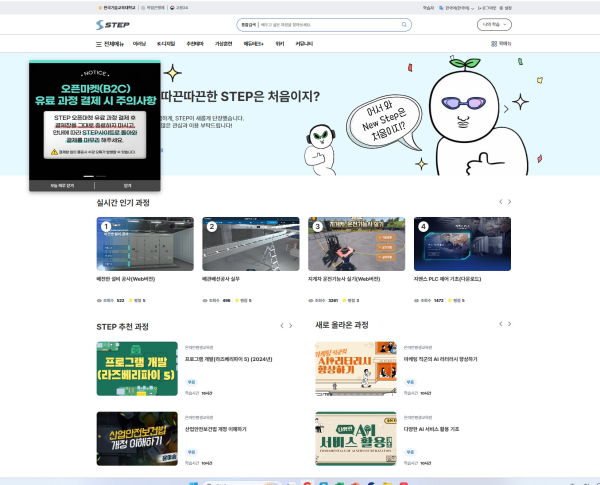Select the first slide indicator in notice popup
The image size is (600, 485).
coord(89,176)
